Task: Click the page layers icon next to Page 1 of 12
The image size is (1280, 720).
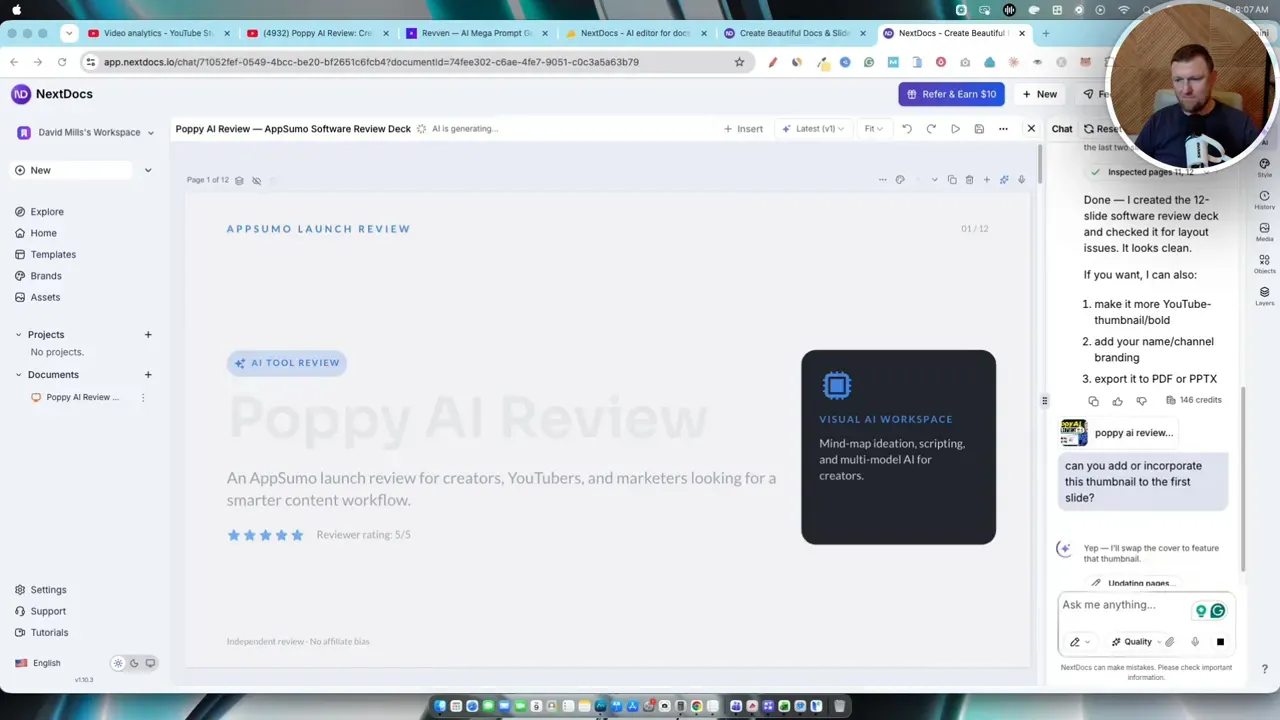Action: coord(239,180)
